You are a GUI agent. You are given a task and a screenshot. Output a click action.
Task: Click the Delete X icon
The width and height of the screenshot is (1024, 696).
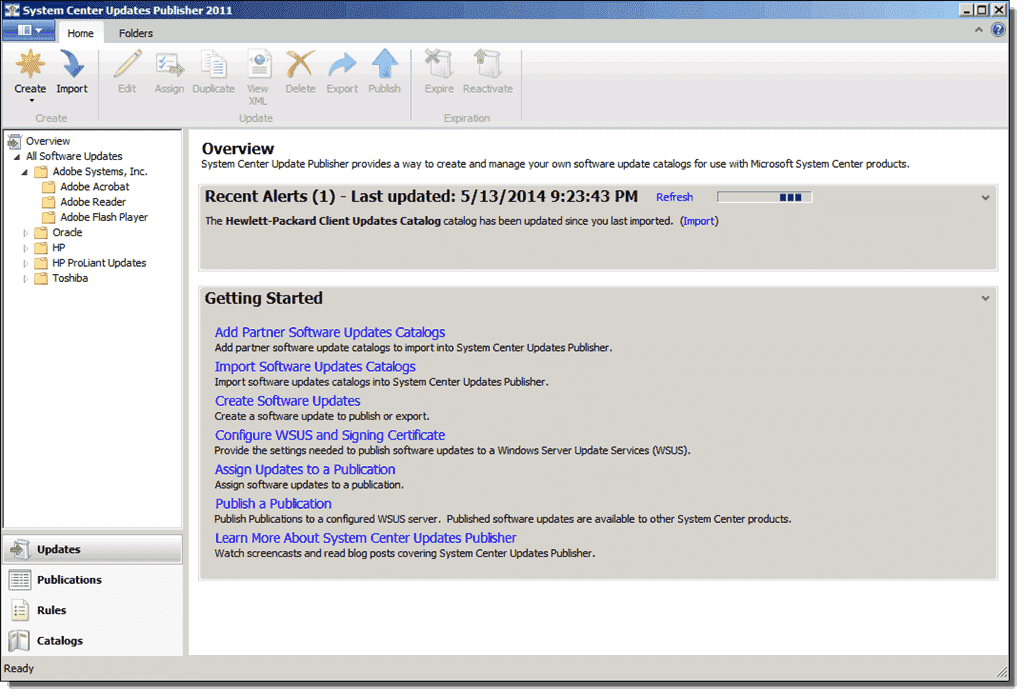(300, 65)
